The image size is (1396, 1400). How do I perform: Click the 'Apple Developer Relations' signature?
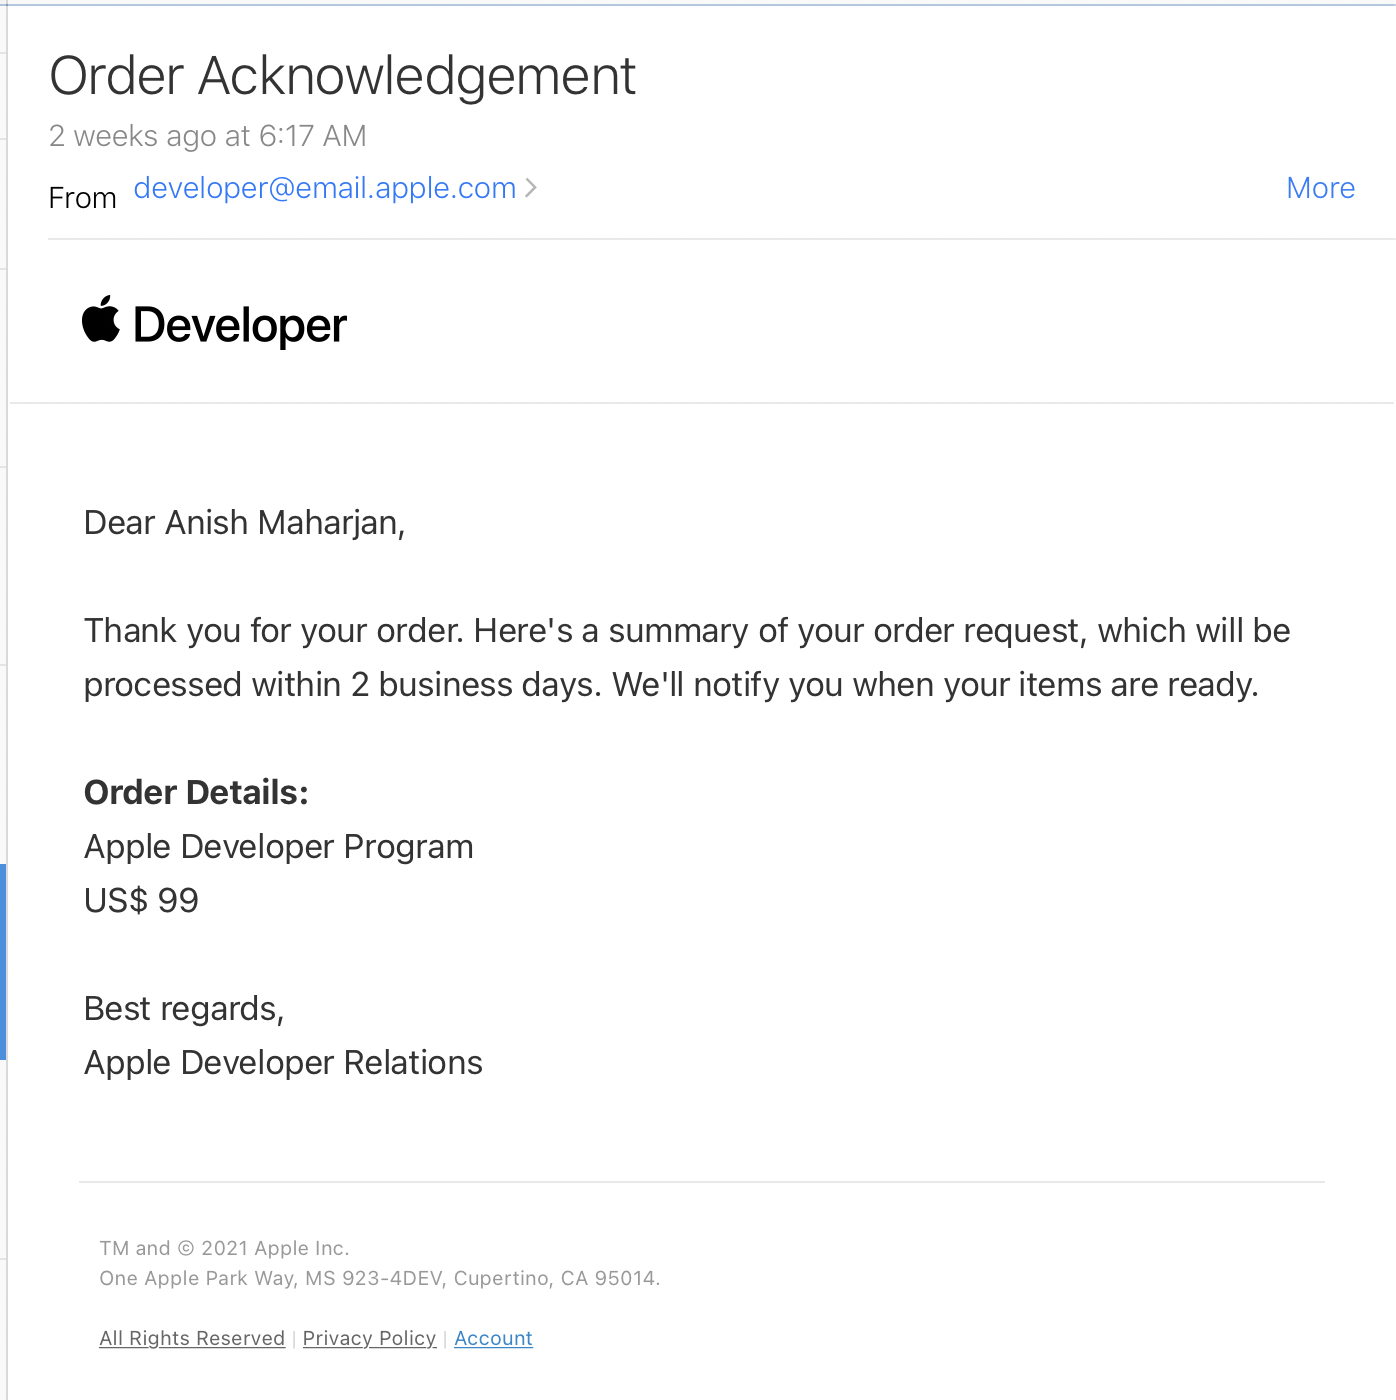click(284, 1063)
